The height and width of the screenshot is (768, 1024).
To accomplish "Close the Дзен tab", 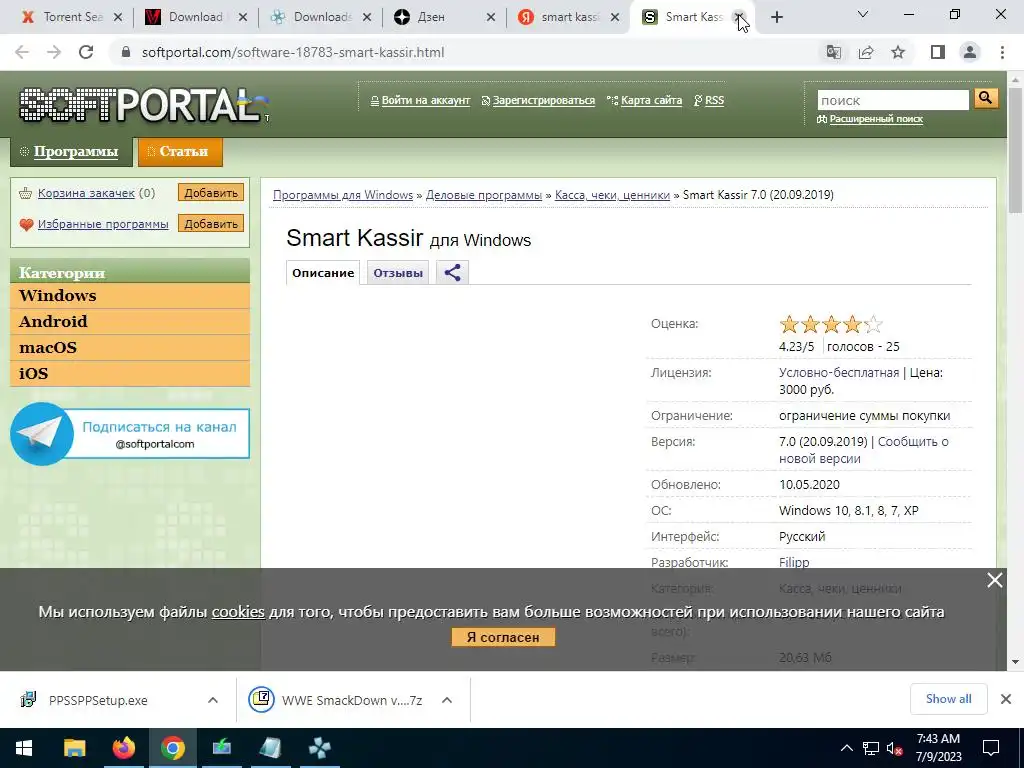I will pyautogui.click(x=491, y=18).
